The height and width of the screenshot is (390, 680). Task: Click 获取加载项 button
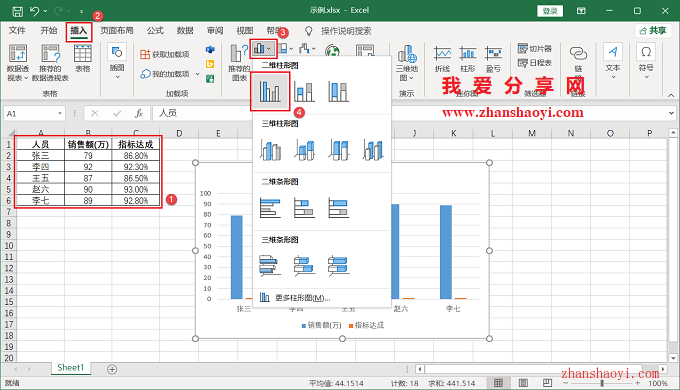pyautogui.click(x=165, y=54)
